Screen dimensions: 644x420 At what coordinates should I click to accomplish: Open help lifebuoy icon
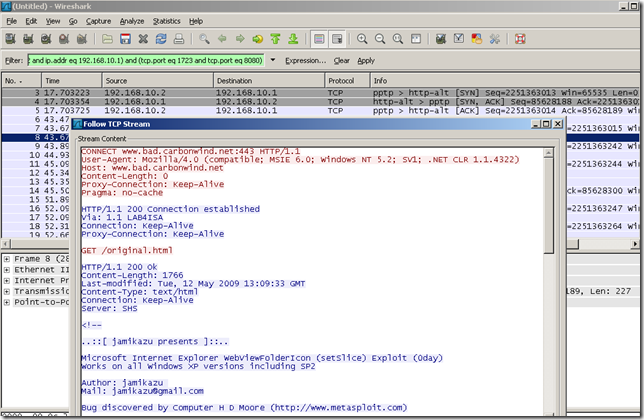point(520,39)
